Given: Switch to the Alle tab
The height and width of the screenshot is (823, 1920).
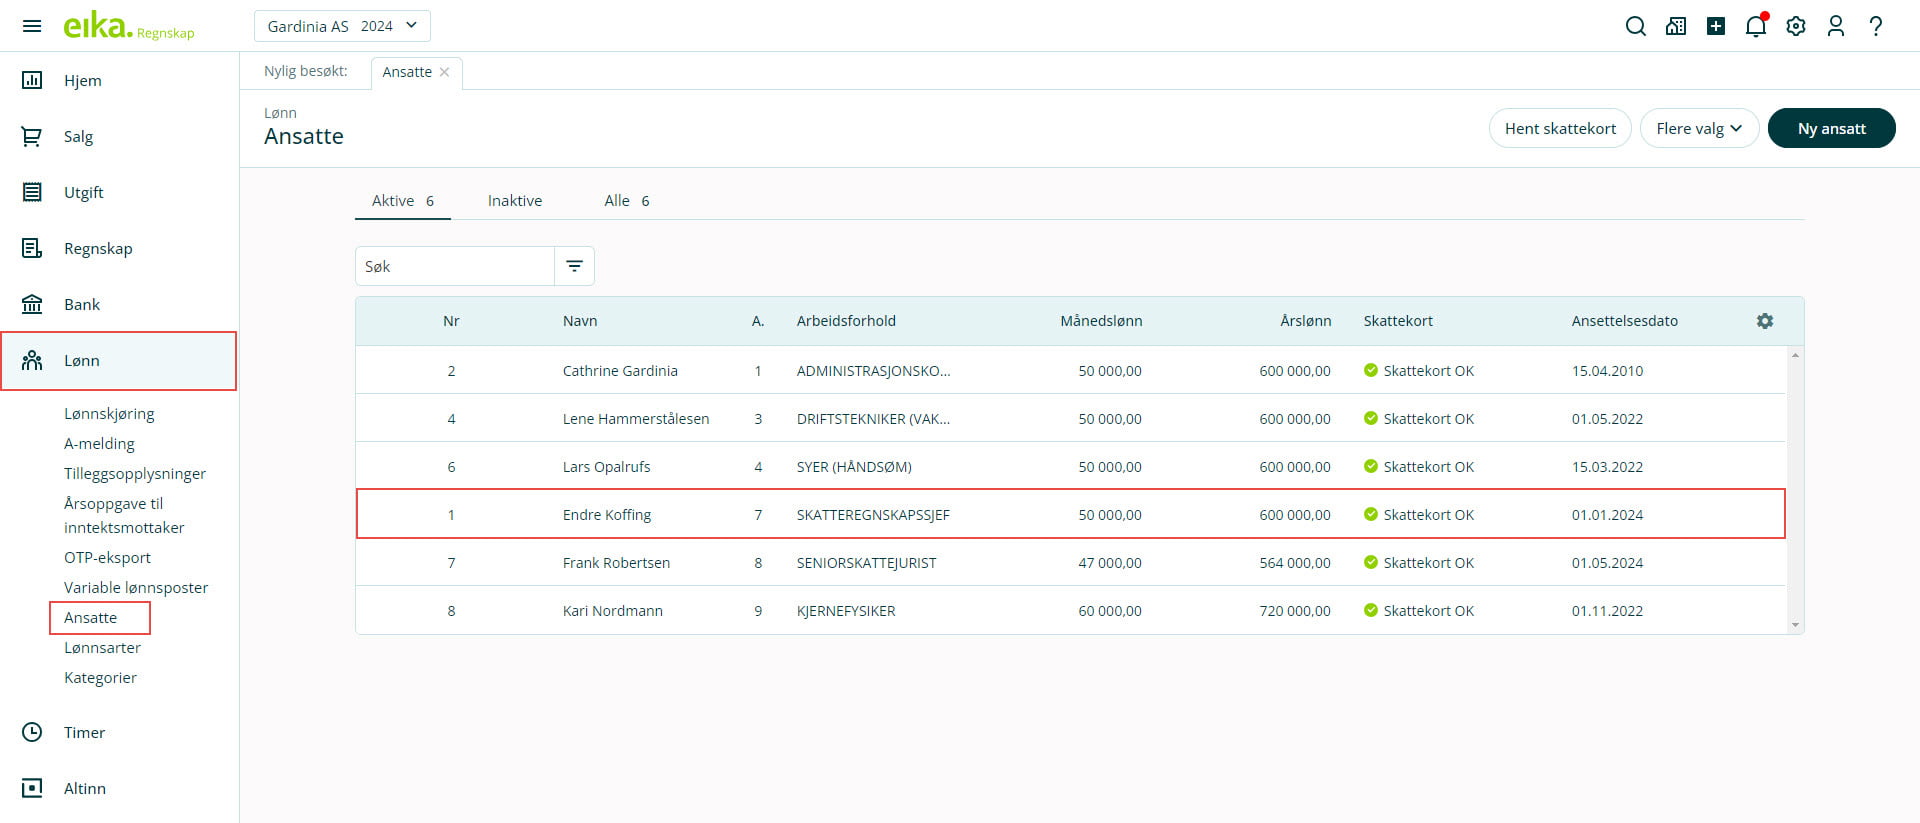Looking at the screenshot, I should coord(626,201).
